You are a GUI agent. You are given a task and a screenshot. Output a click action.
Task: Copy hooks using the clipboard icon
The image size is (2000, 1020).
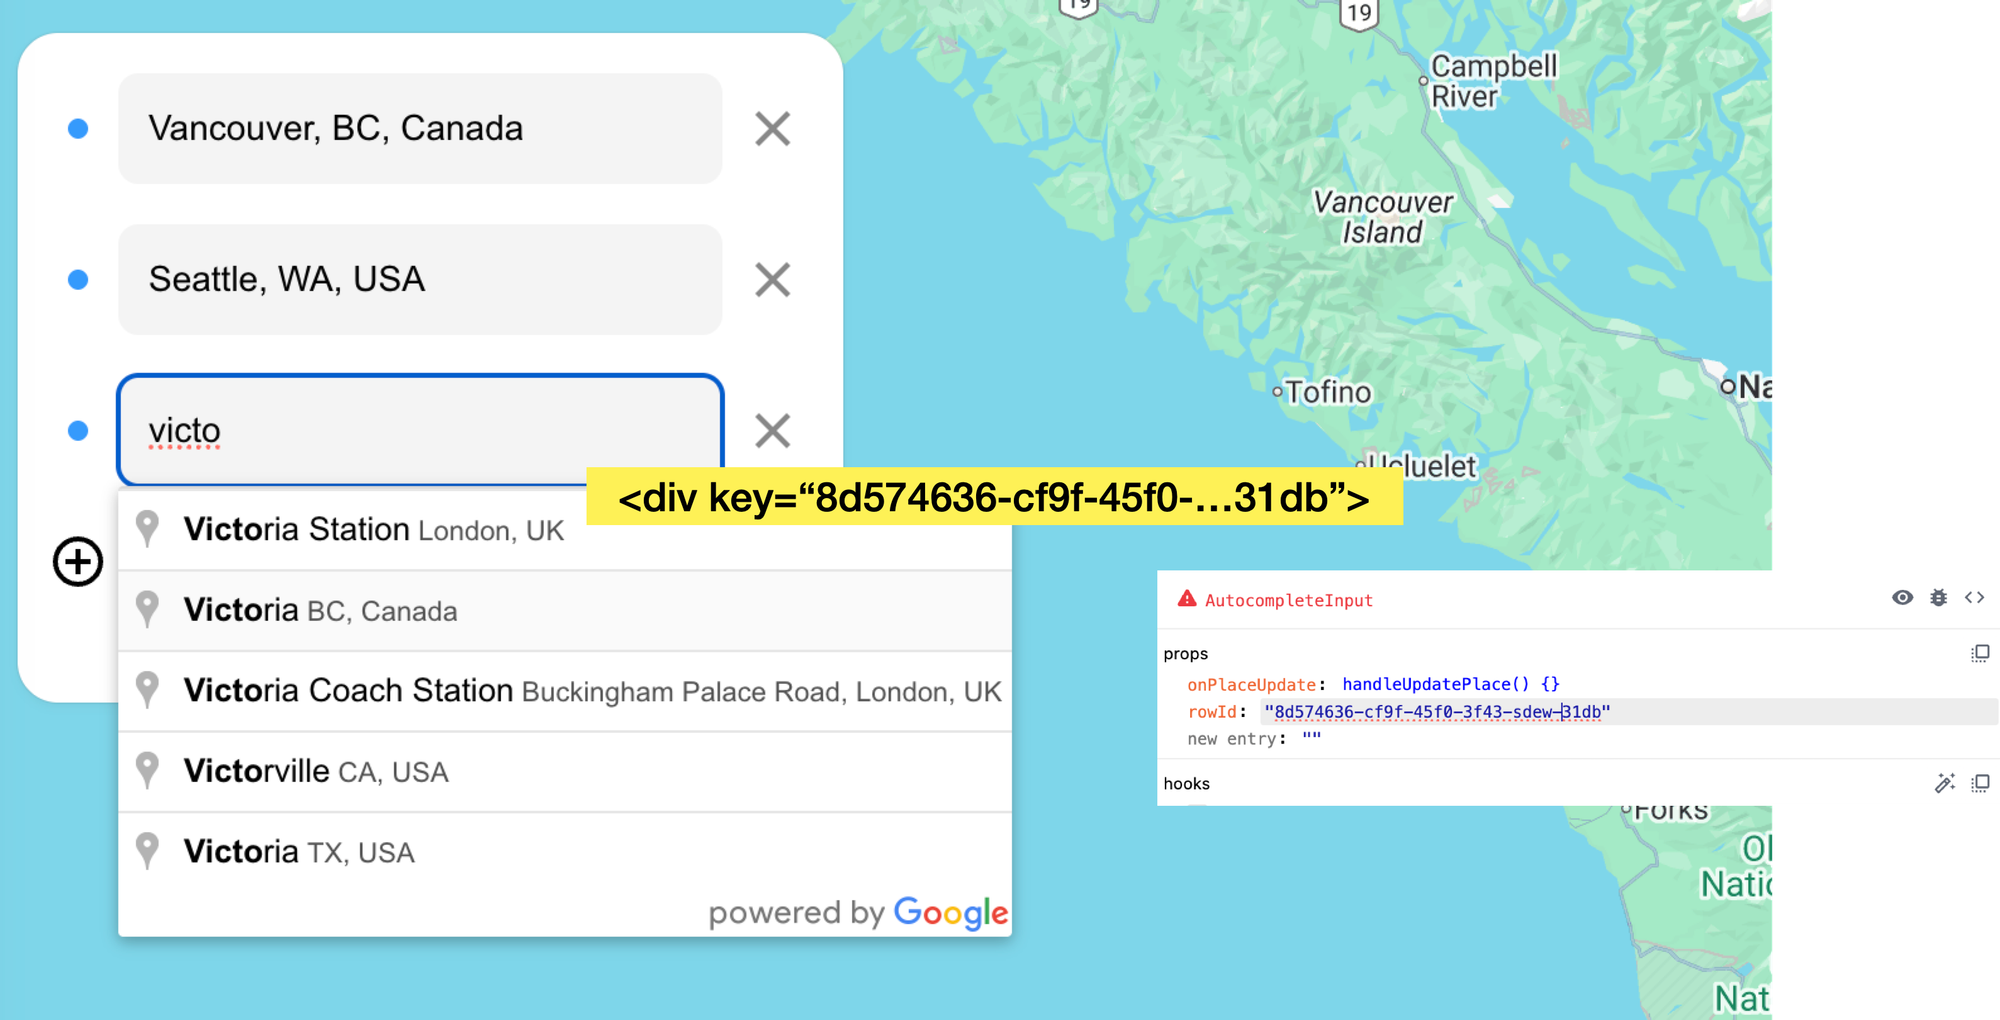click(x=1981, y=783)
